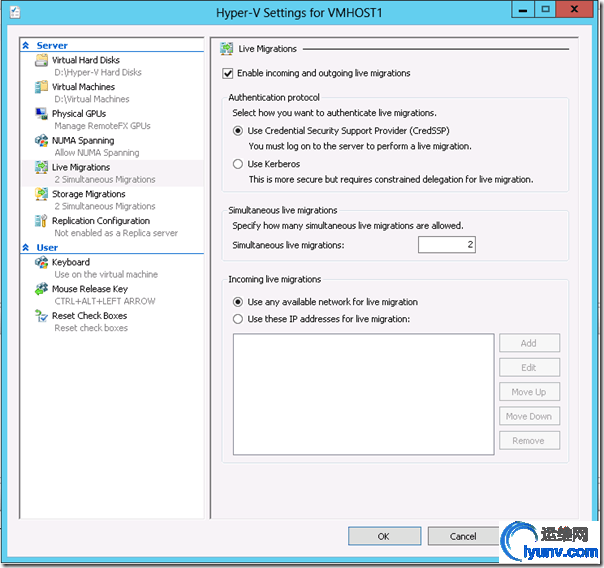Click the Allow NUMA Spanning text
The image size is (604, 568).
[97, 153]
